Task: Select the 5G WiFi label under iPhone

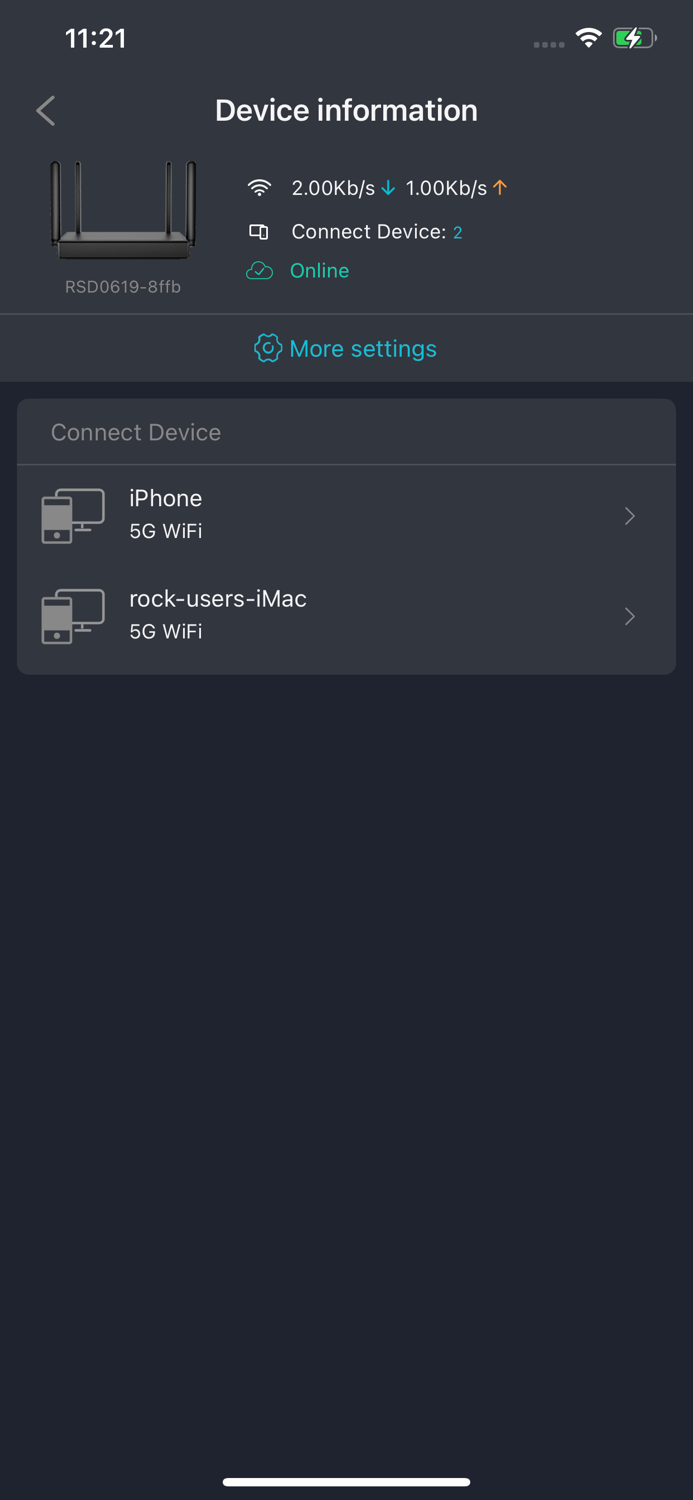Action: pyautogui.click(x=165, y=531)
